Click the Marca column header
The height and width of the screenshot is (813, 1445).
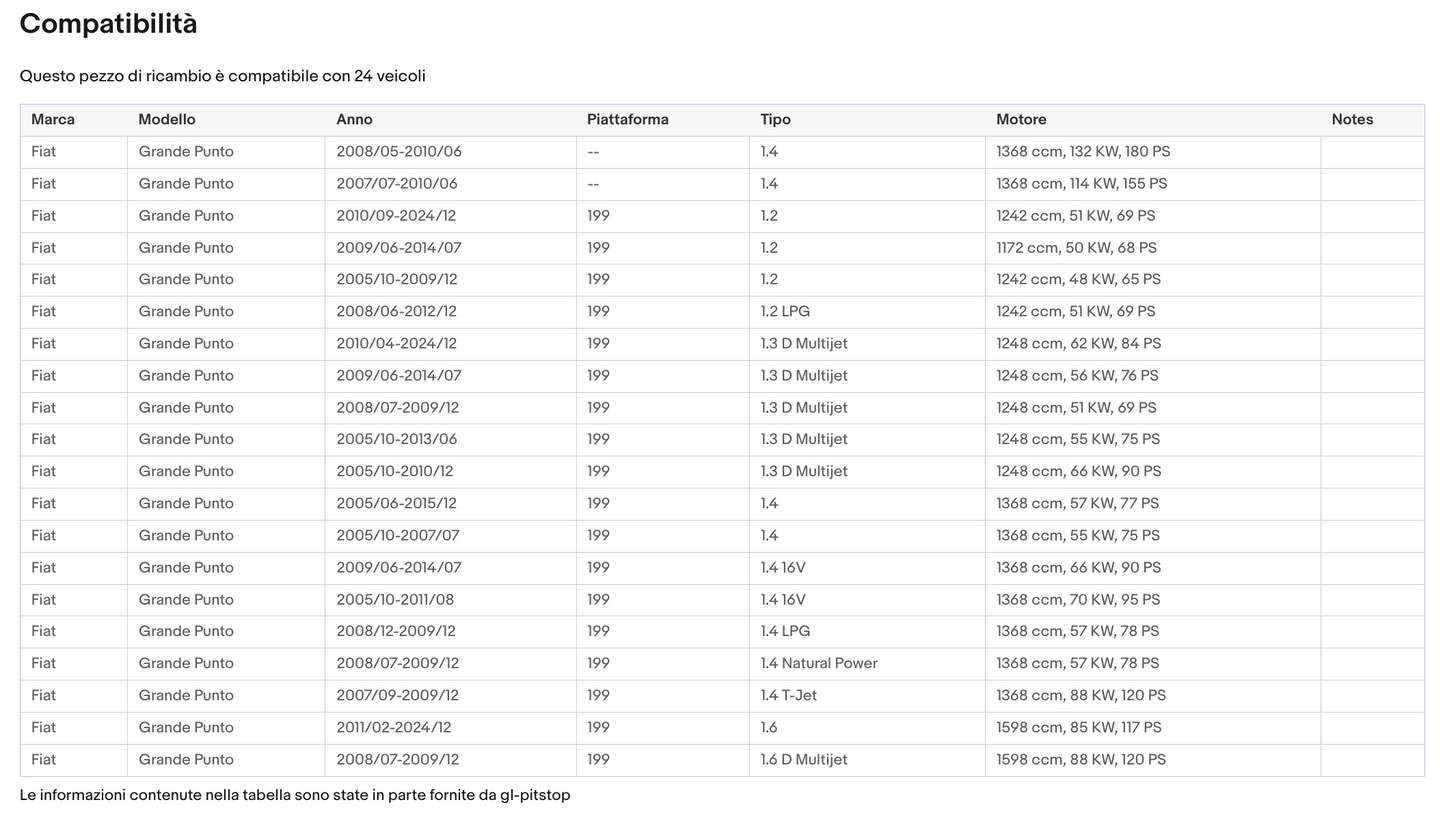coord(53,120)
